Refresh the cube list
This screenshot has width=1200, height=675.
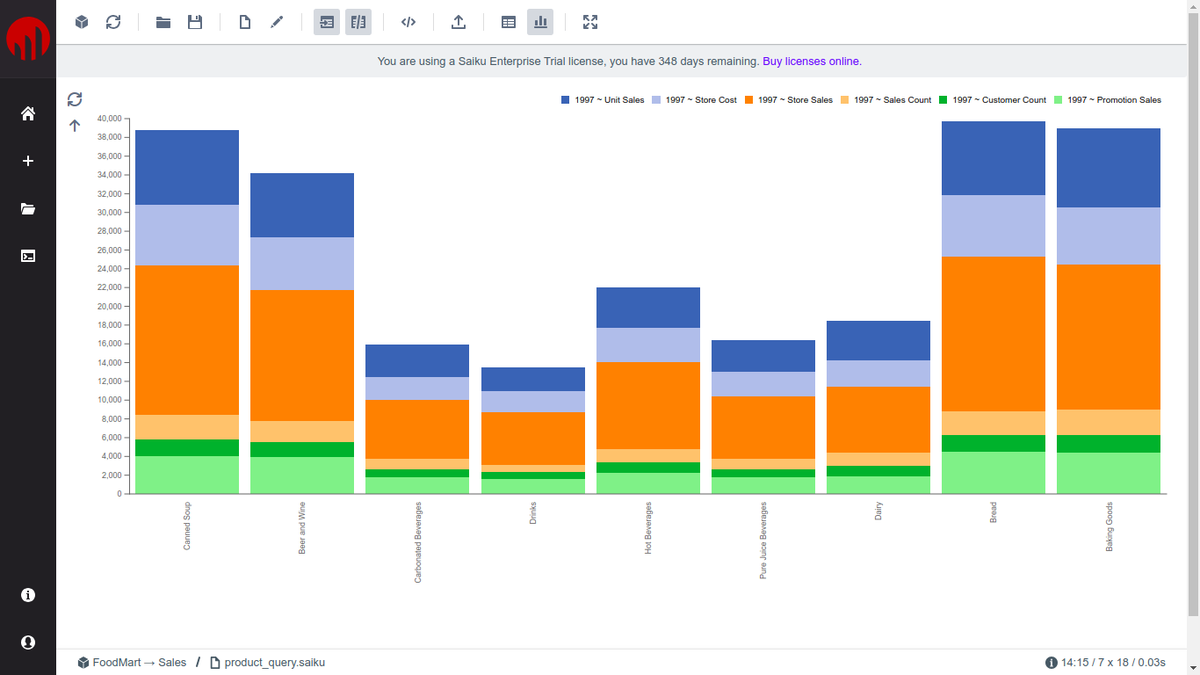(113, 21)
